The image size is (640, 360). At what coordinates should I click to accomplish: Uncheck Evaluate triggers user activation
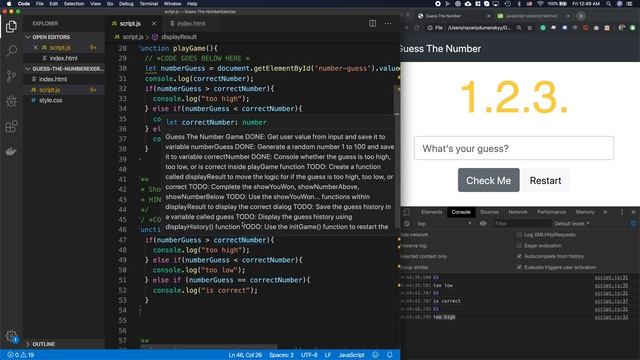(519, 267)
